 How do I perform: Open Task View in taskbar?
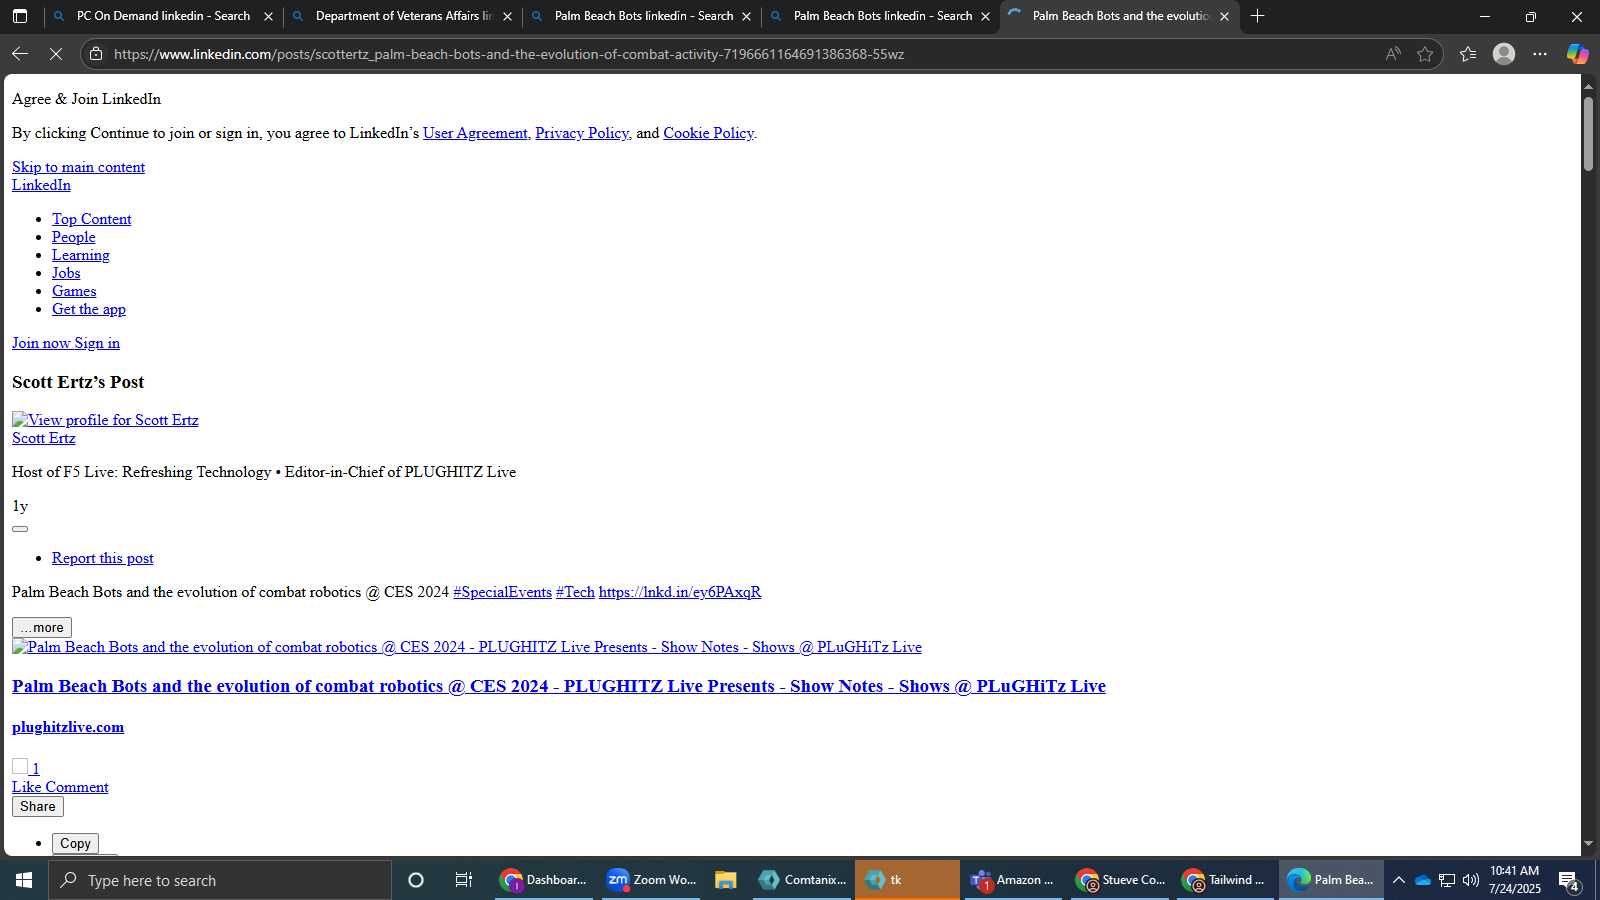tap(464, 880)
